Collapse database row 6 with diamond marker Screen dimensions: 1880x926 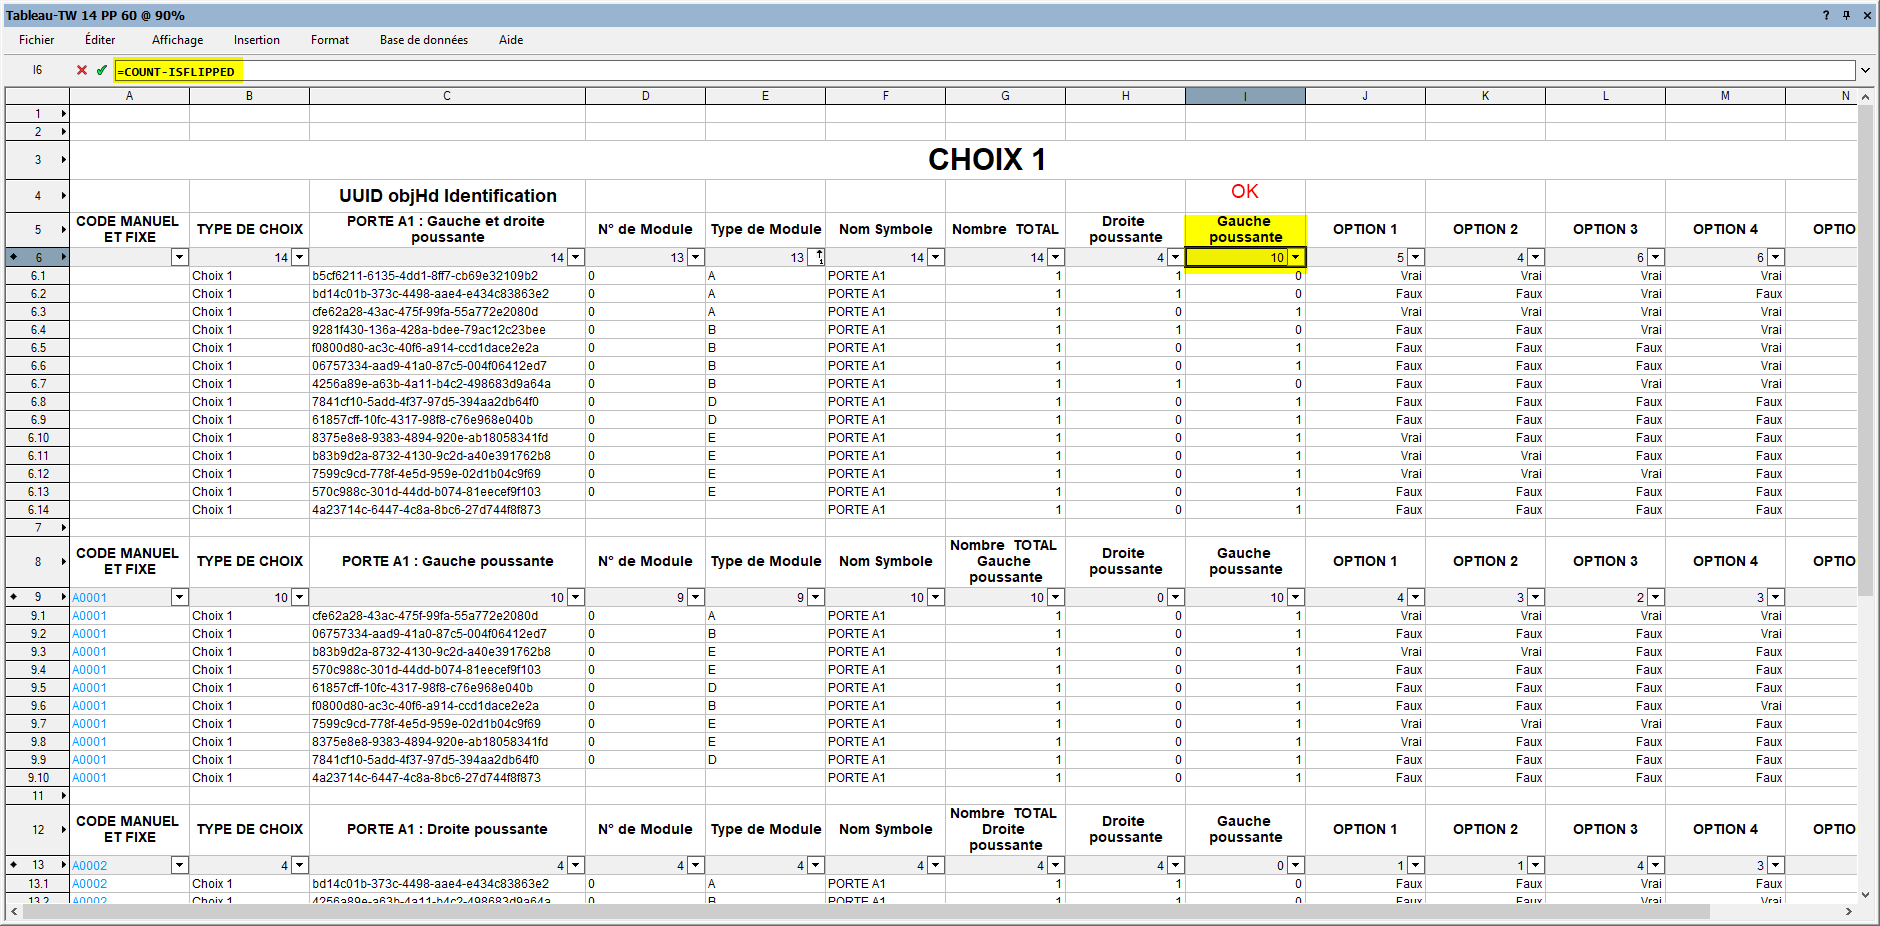(x=13, y=257)
